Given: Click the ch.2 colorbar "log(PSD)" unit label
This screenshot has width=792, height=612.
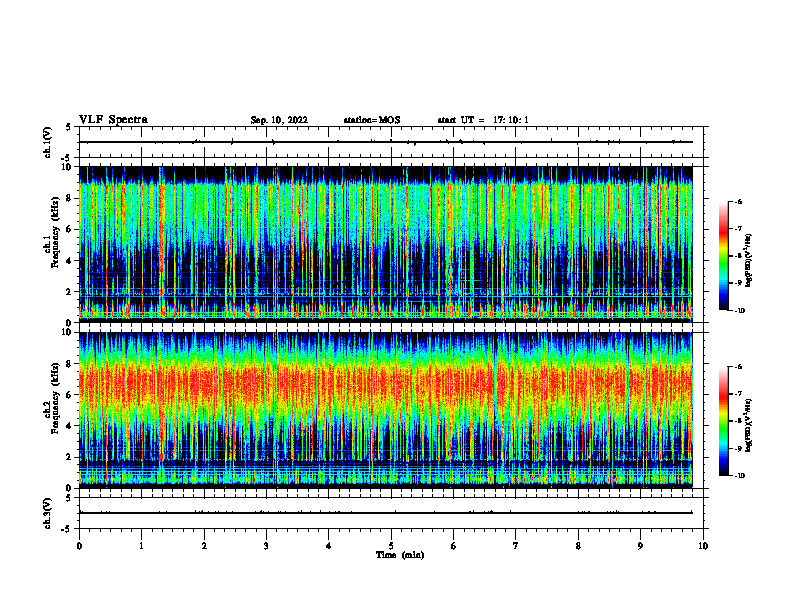Looking at the screenshot, I should pos(749,425).
